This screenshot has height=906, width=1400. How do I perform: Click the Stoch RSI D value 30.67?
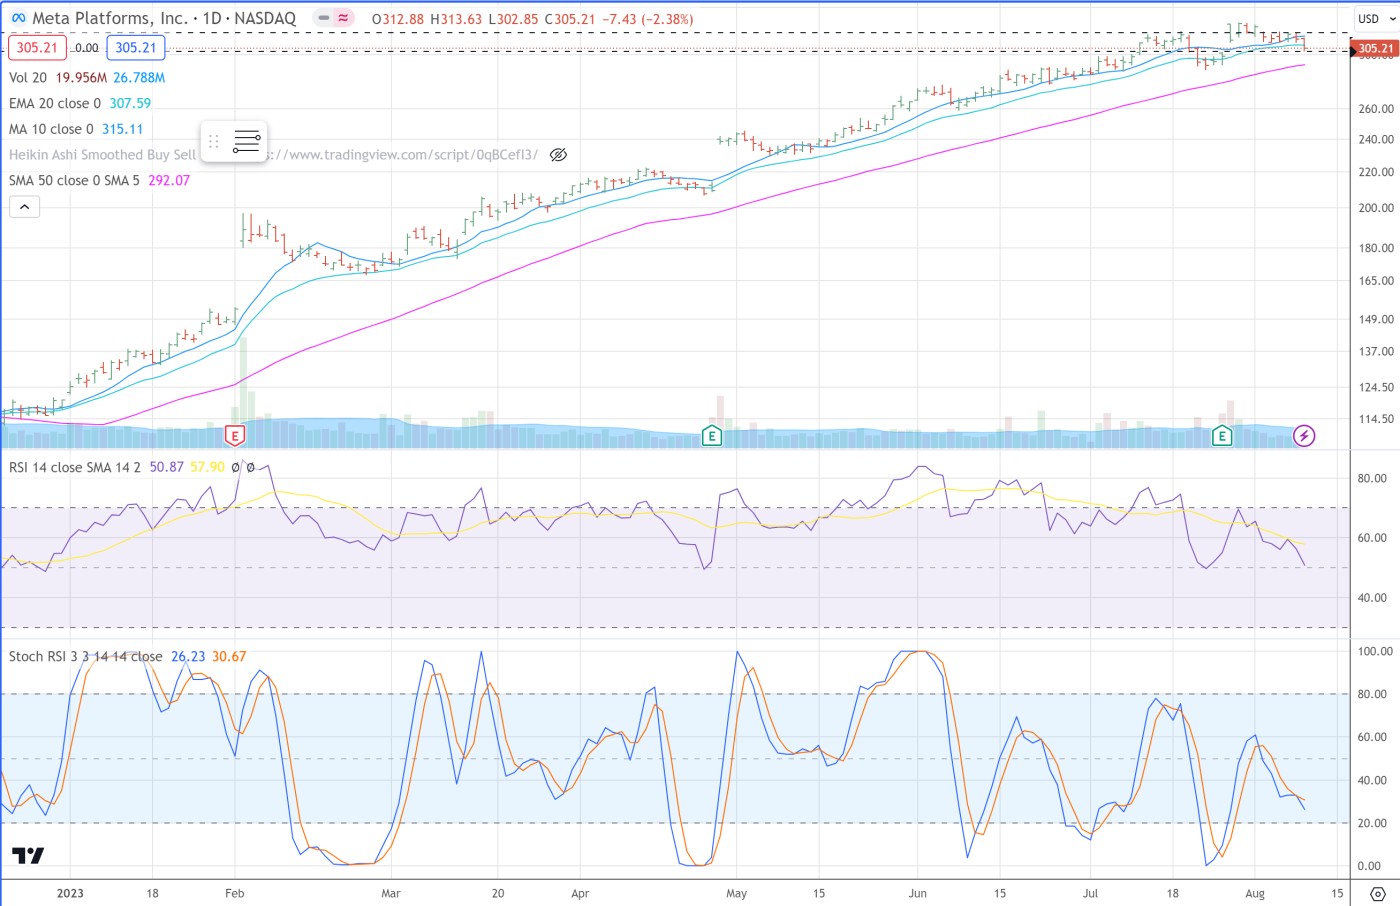[x=229, y=656]
